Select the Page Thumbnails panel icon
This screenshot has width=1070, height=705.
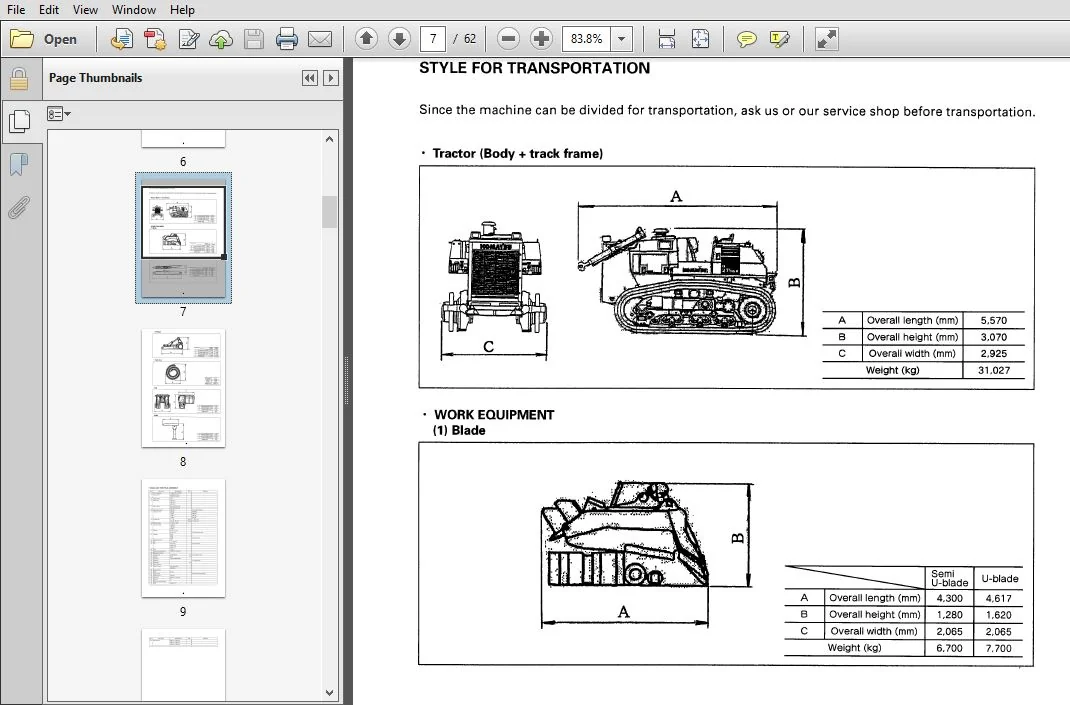point(20,121)
